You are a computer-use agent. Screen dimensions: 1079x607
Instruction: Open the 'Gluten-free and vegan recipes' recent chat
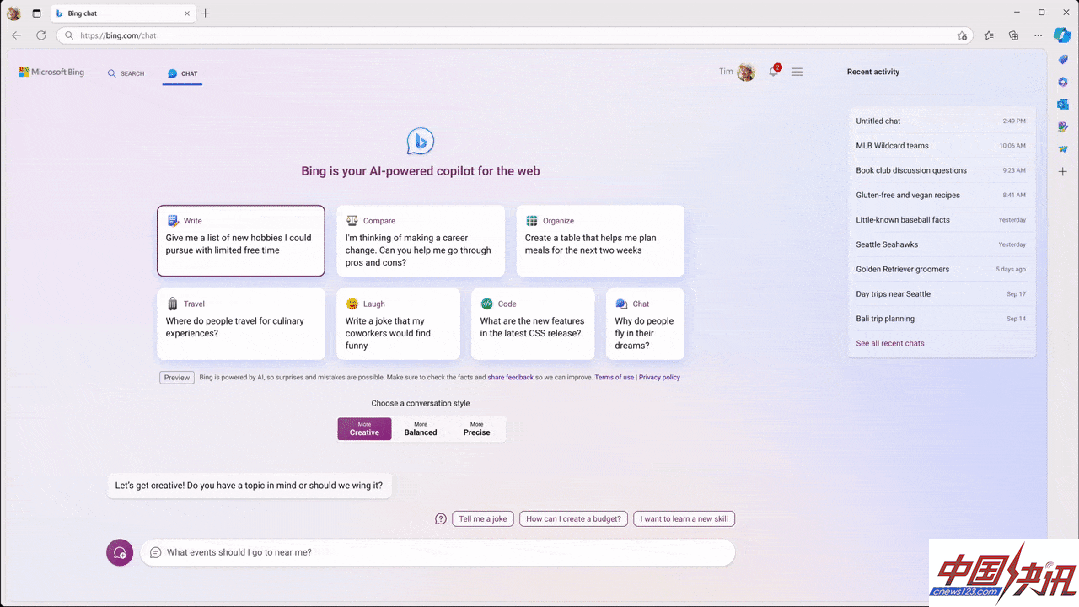point(941,195)
